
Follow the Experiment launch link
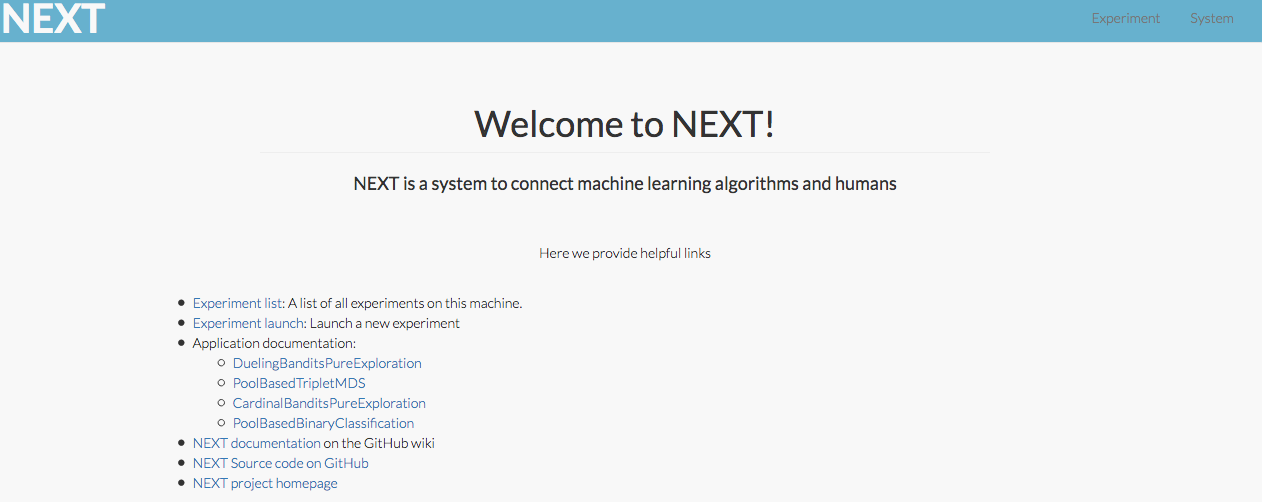tap(247, 323)
